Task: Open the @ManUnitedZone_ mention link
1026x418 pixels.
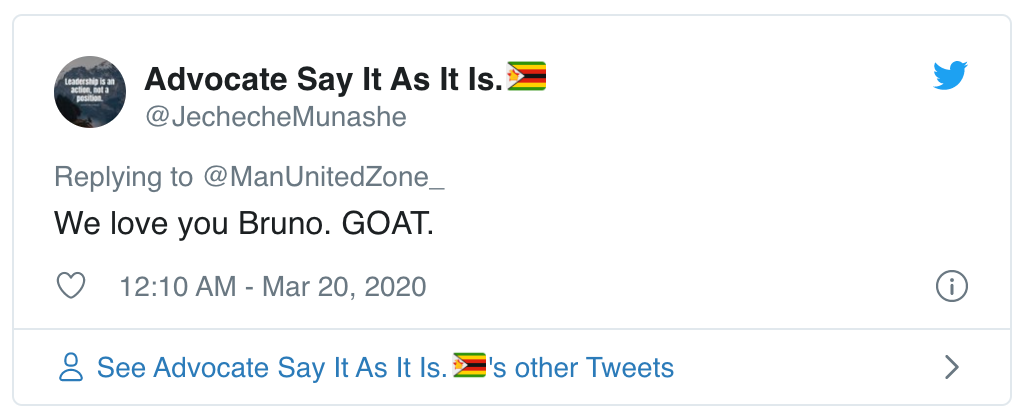Action: [323, 177]
